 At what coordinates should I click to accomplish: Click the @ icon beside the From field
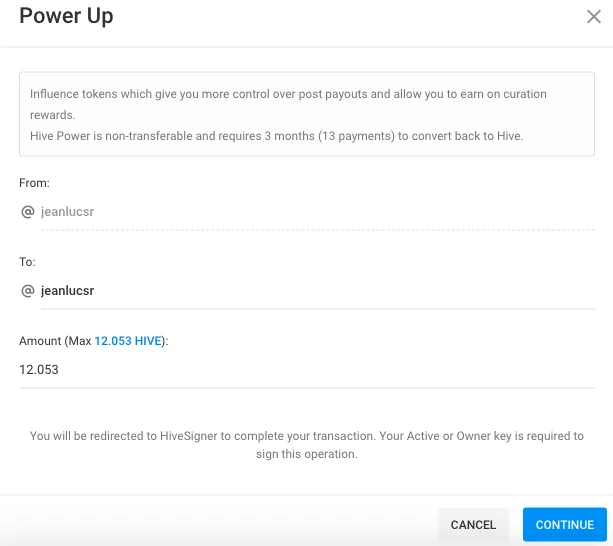[x=28, y=212]
